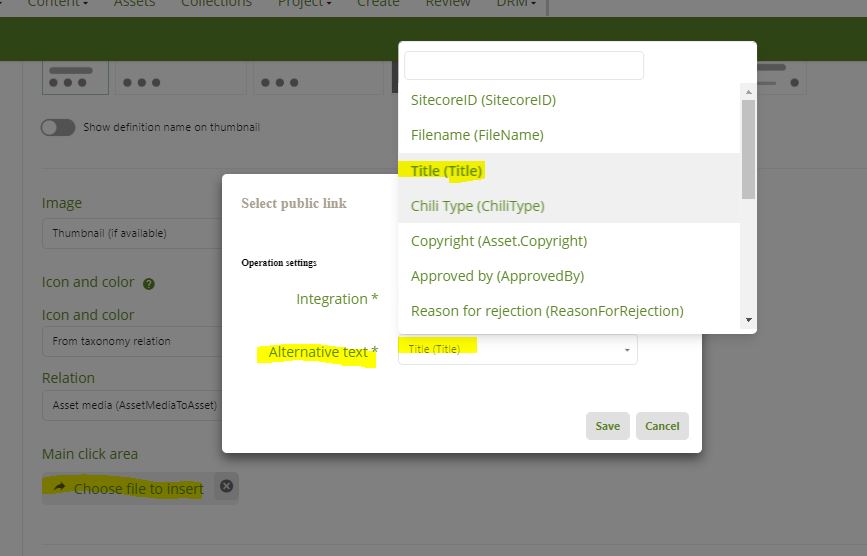Click the help icon beside Icon and color

149,284
